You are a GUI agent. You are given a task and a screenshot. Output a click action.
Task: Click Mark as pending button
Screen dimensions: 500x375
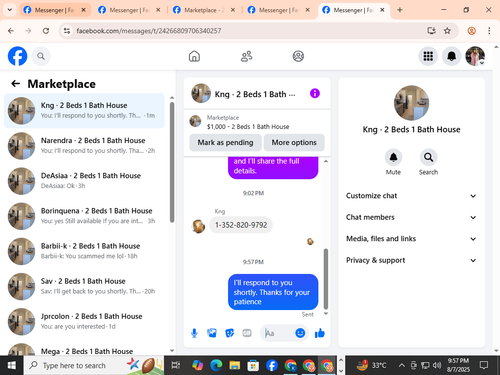(225, 143)
